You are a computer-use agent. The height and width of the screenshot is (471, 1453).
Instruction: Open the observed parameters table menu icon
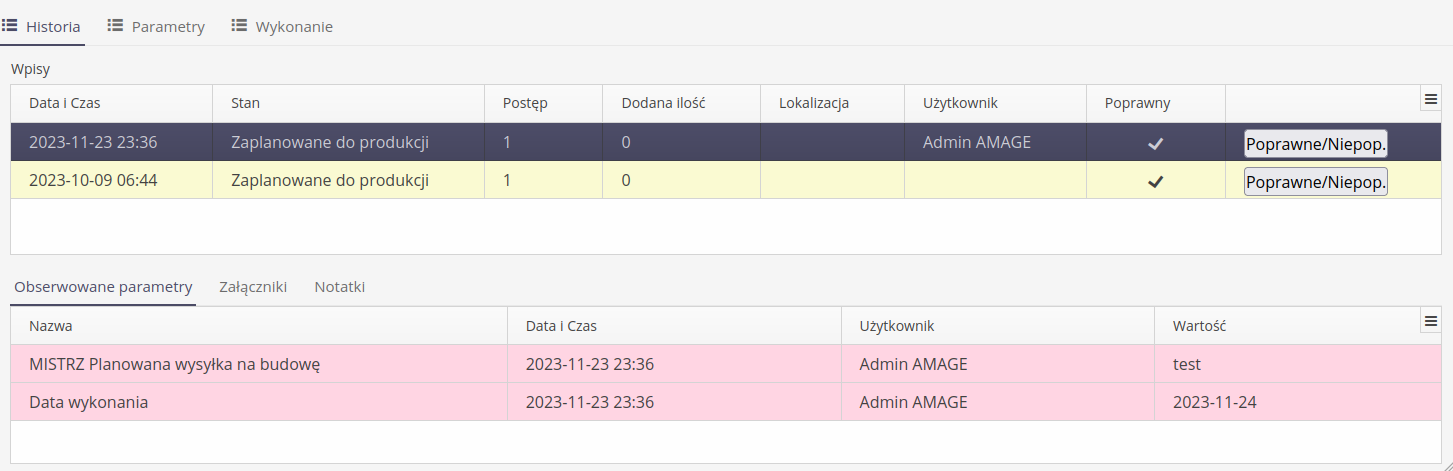coord(1430,321)
